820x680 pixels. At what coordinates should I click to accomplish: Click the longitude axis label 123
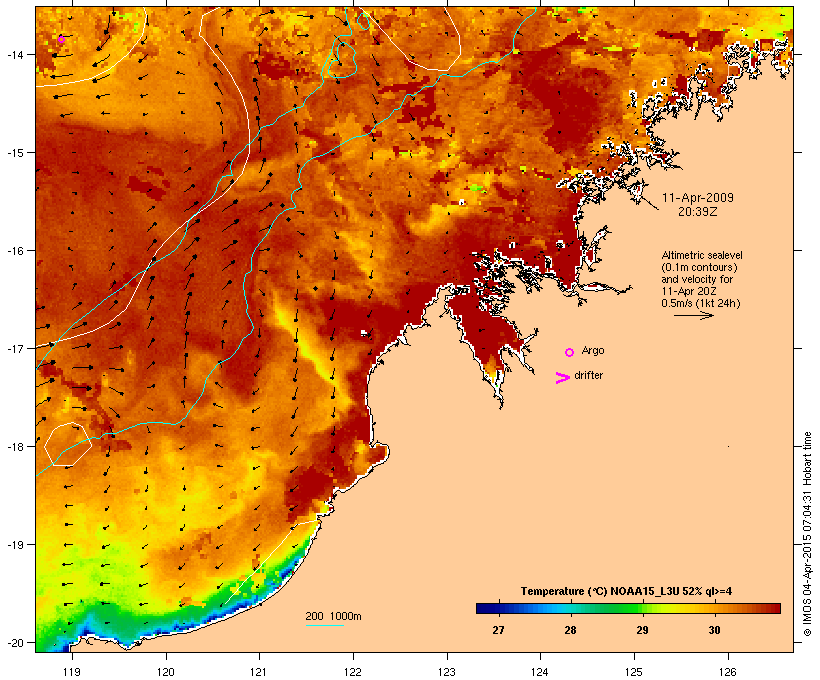[447, 672]
